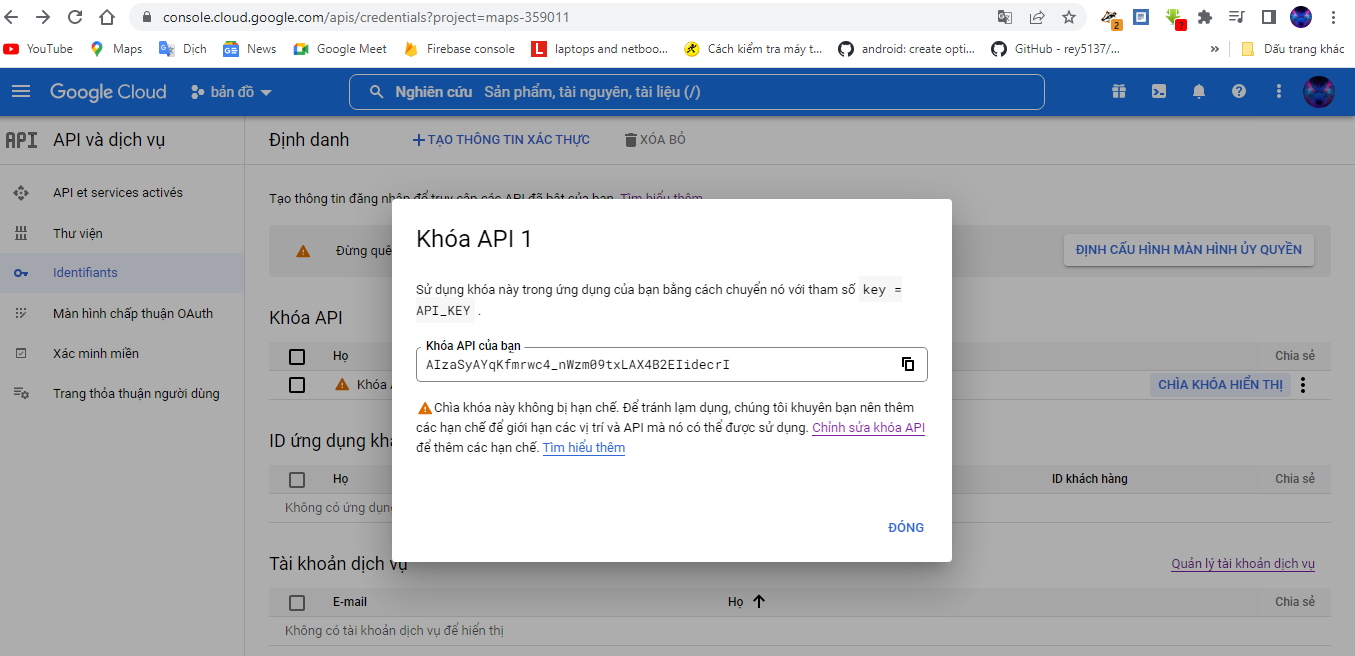Open the Google Cloud navigation menu
This screenshot has width=1355, height=656.
tap(21, 92)
